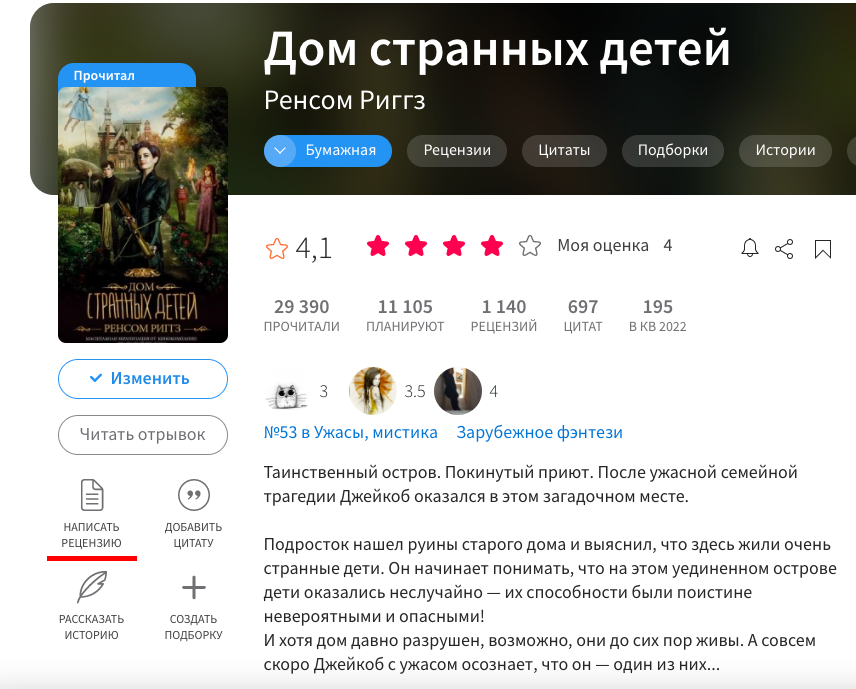Screen dimensions: 856x689
Task: Click the write review document icon
Action: click(x=92, y=495)
